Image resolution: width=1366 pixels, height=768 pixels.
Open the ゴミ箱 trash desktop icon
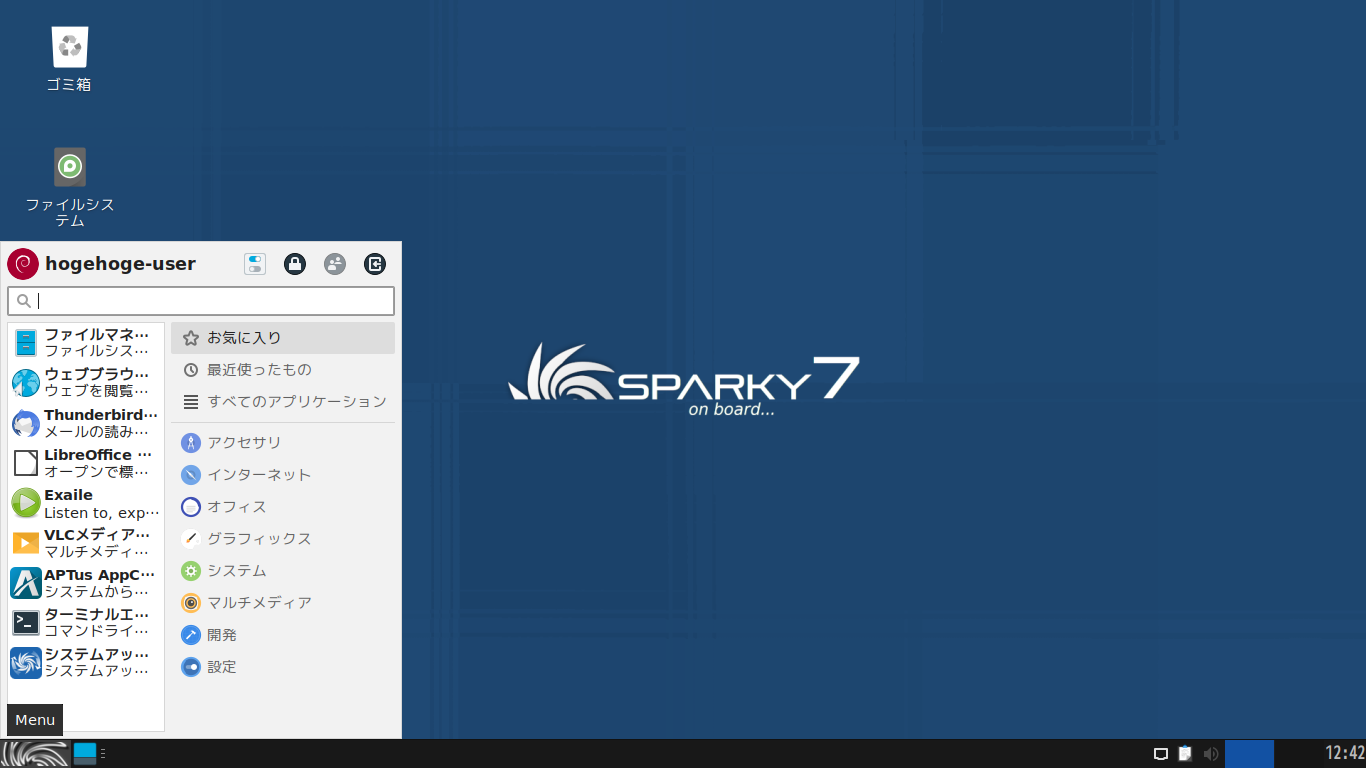(69, 59)
